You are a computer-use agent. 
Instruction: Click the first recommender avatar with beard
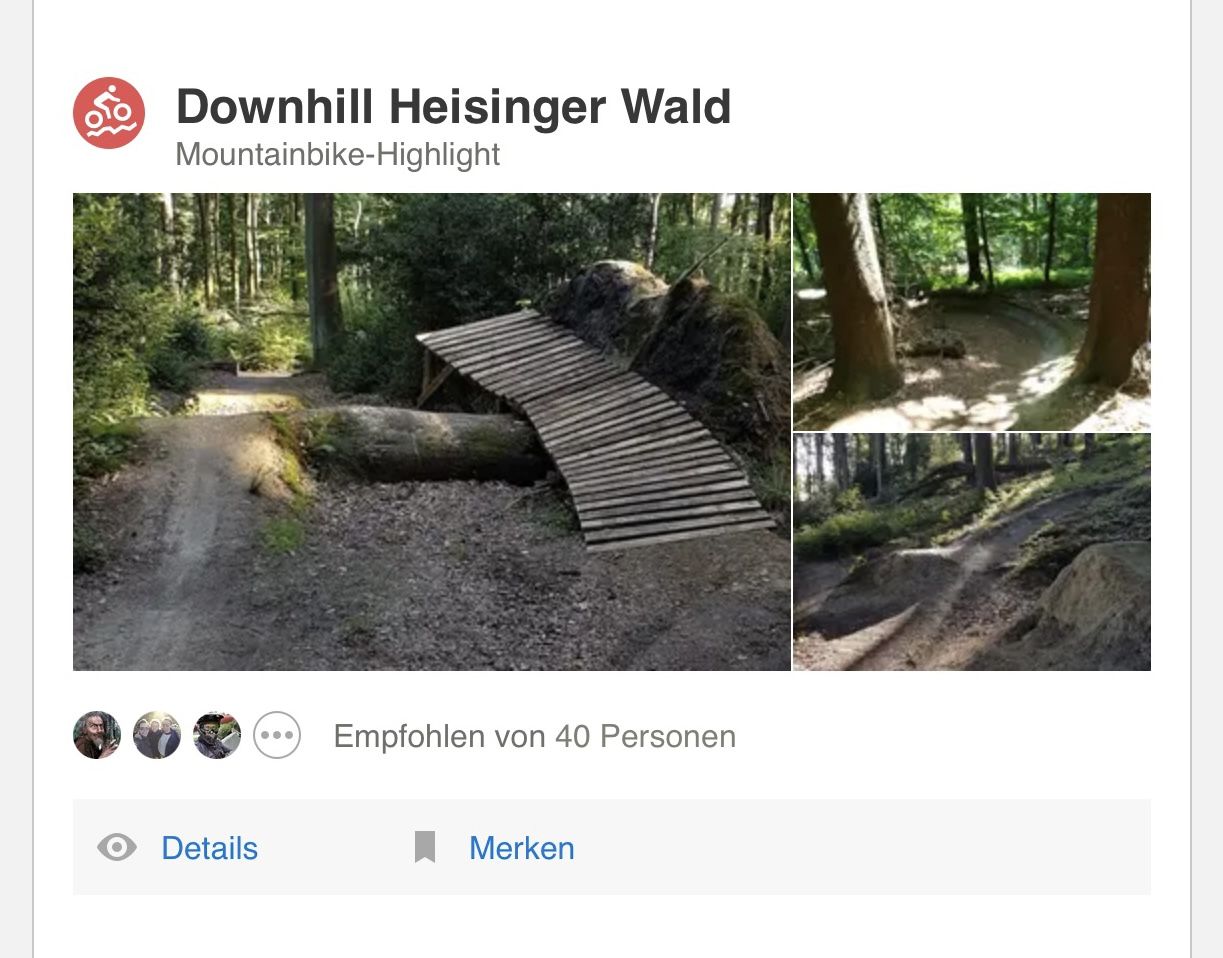pos(97,736)
